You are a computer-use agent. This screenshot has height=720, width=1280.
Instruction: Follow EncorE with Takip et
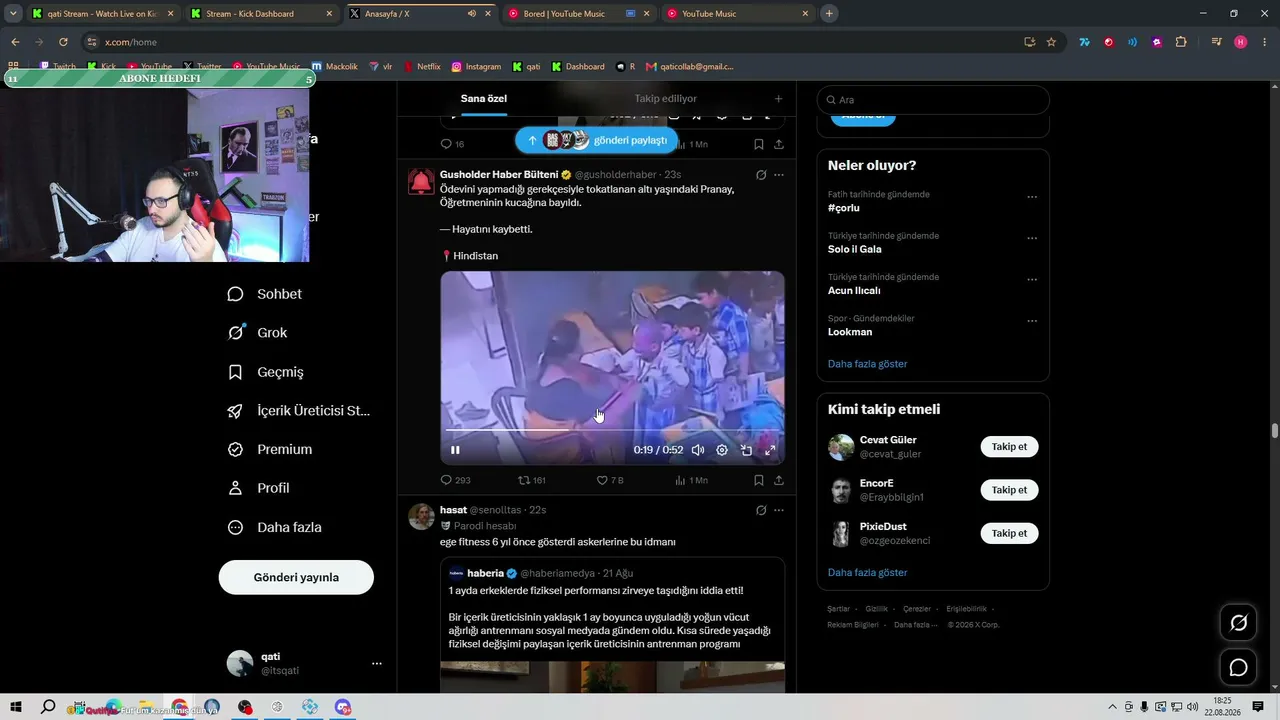pyautogui.click(x=1009, y=490)
